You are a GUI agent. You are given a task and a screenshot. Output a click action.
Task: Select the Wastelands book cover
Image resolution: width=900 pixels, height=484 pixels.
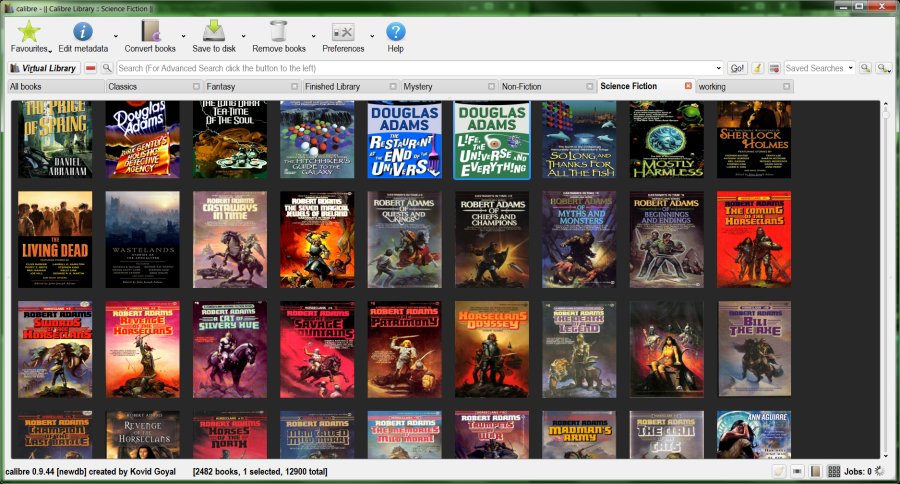pyautogui.click(x=143, y=239)
